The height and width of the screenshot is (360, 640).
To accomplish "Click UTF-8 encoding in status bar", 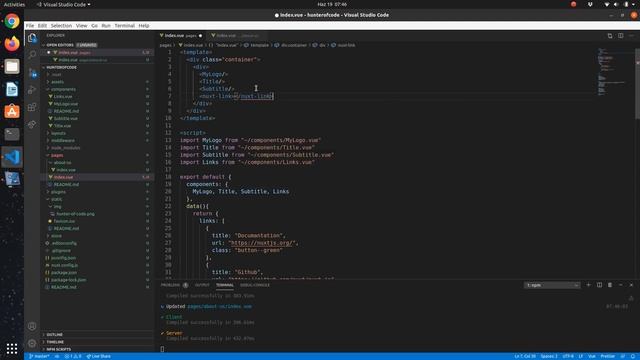I will point(568,356).
